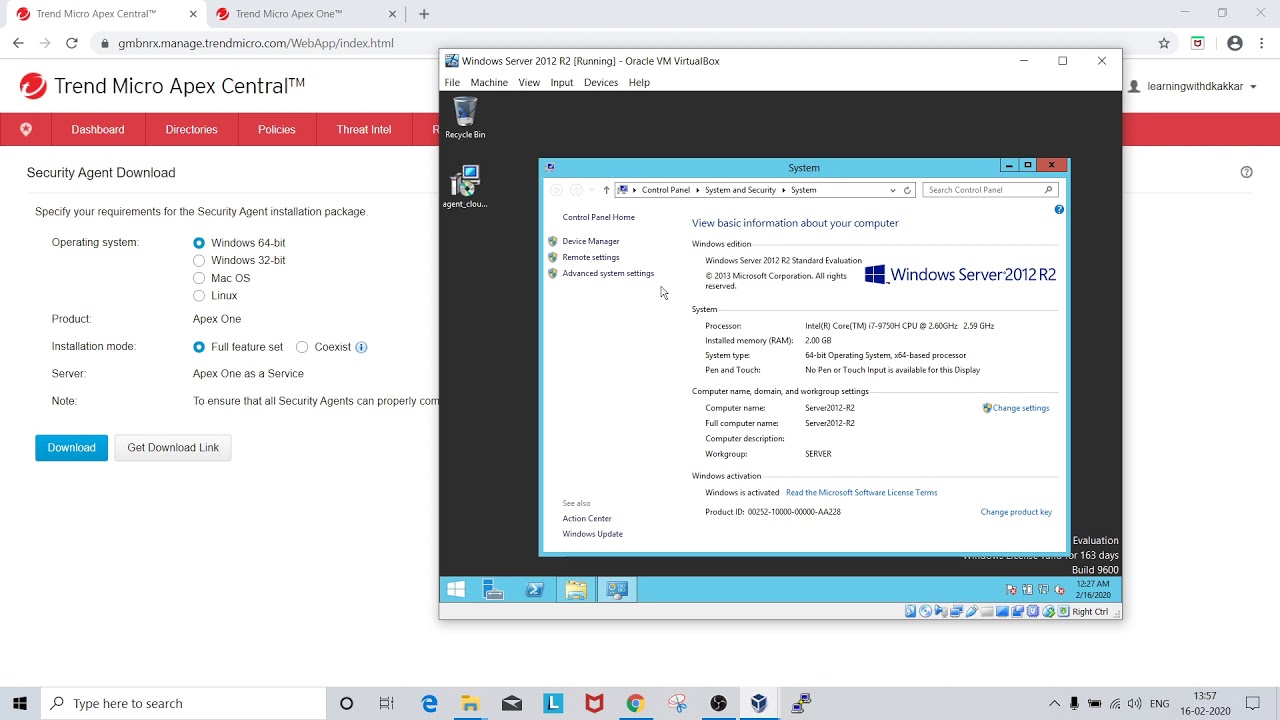
Task: Launch Server Manager from guest taskbar
Action: click(493, 590)
